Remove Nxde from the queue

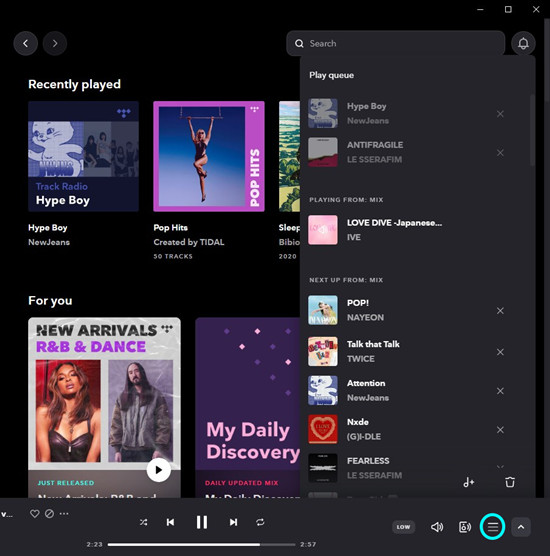500,430
